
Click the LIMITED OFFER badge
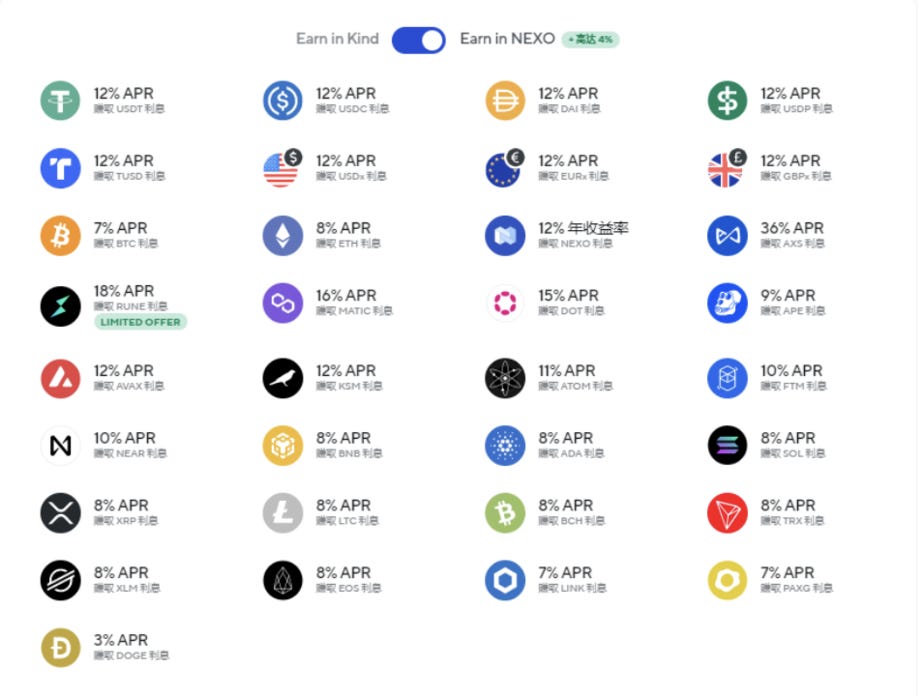pyautogui.click(x=141, y=322)
